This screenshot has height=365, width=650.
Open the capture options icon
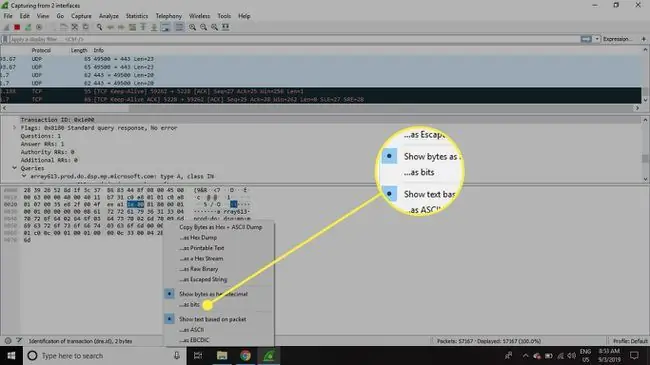pyautogui.click(x=39, y=27)
